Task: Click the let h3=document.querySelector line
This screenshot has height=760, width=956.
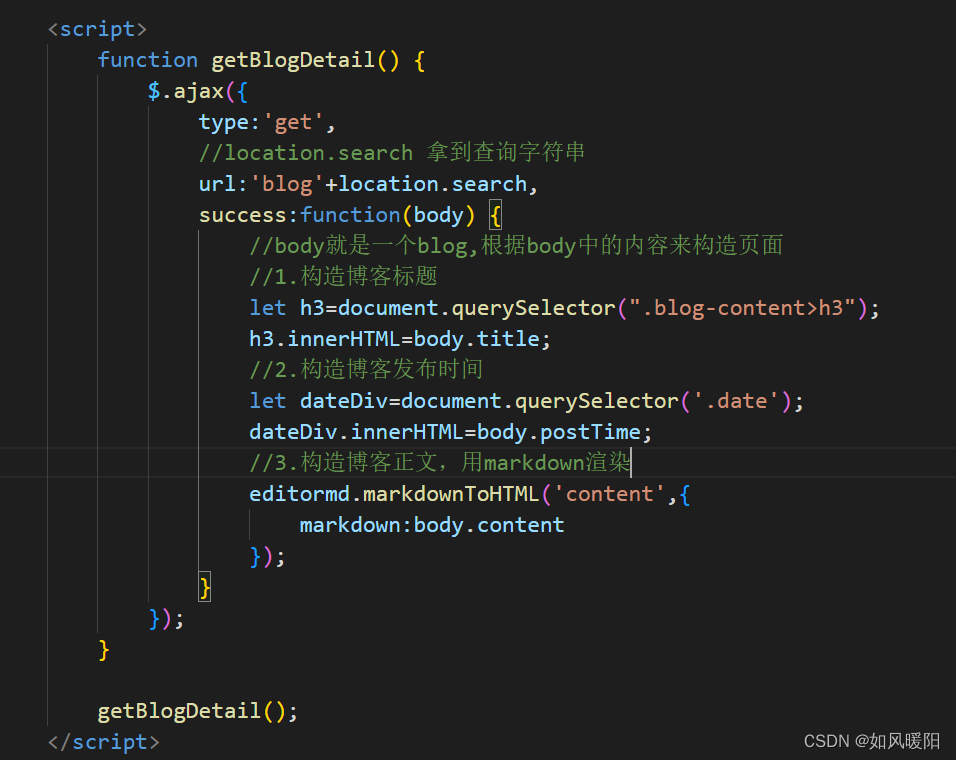Action: click(x=564, y=308)
